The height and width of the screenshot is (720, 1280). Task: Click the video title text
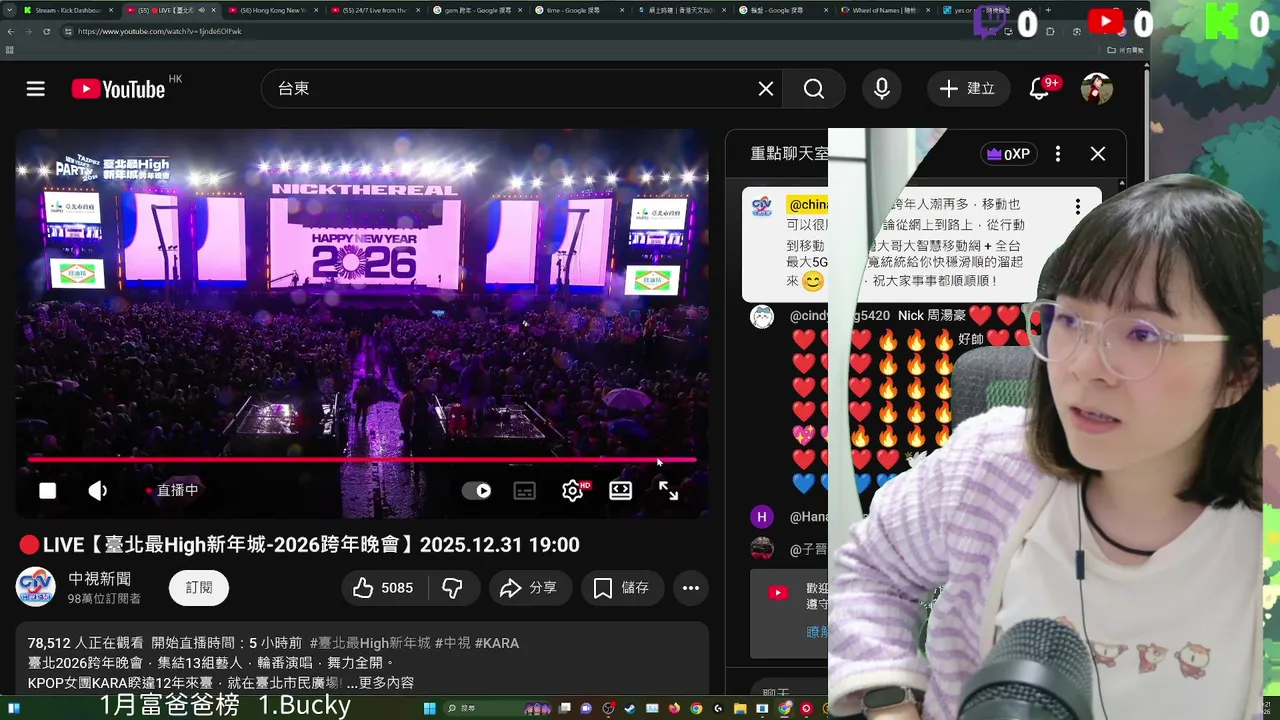click(311, 545)
